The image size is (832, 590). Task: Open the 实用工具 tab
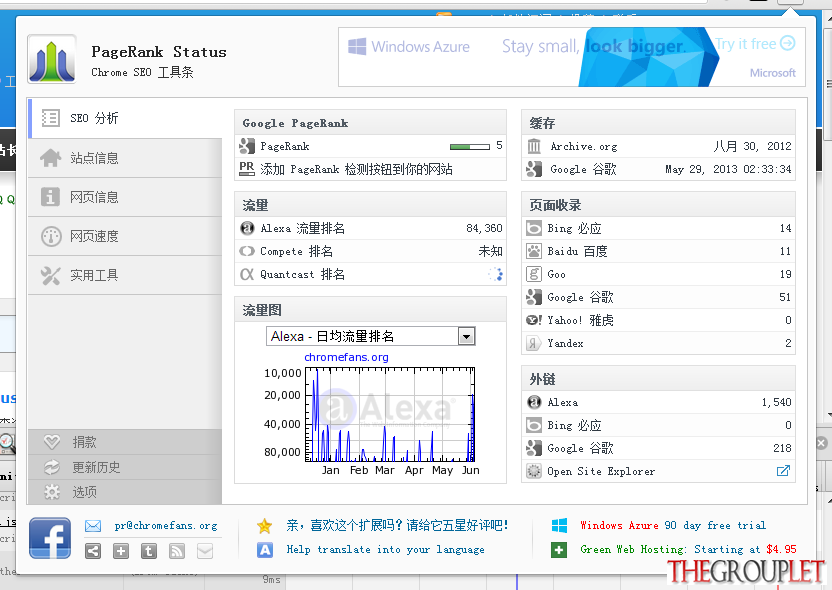125,275
